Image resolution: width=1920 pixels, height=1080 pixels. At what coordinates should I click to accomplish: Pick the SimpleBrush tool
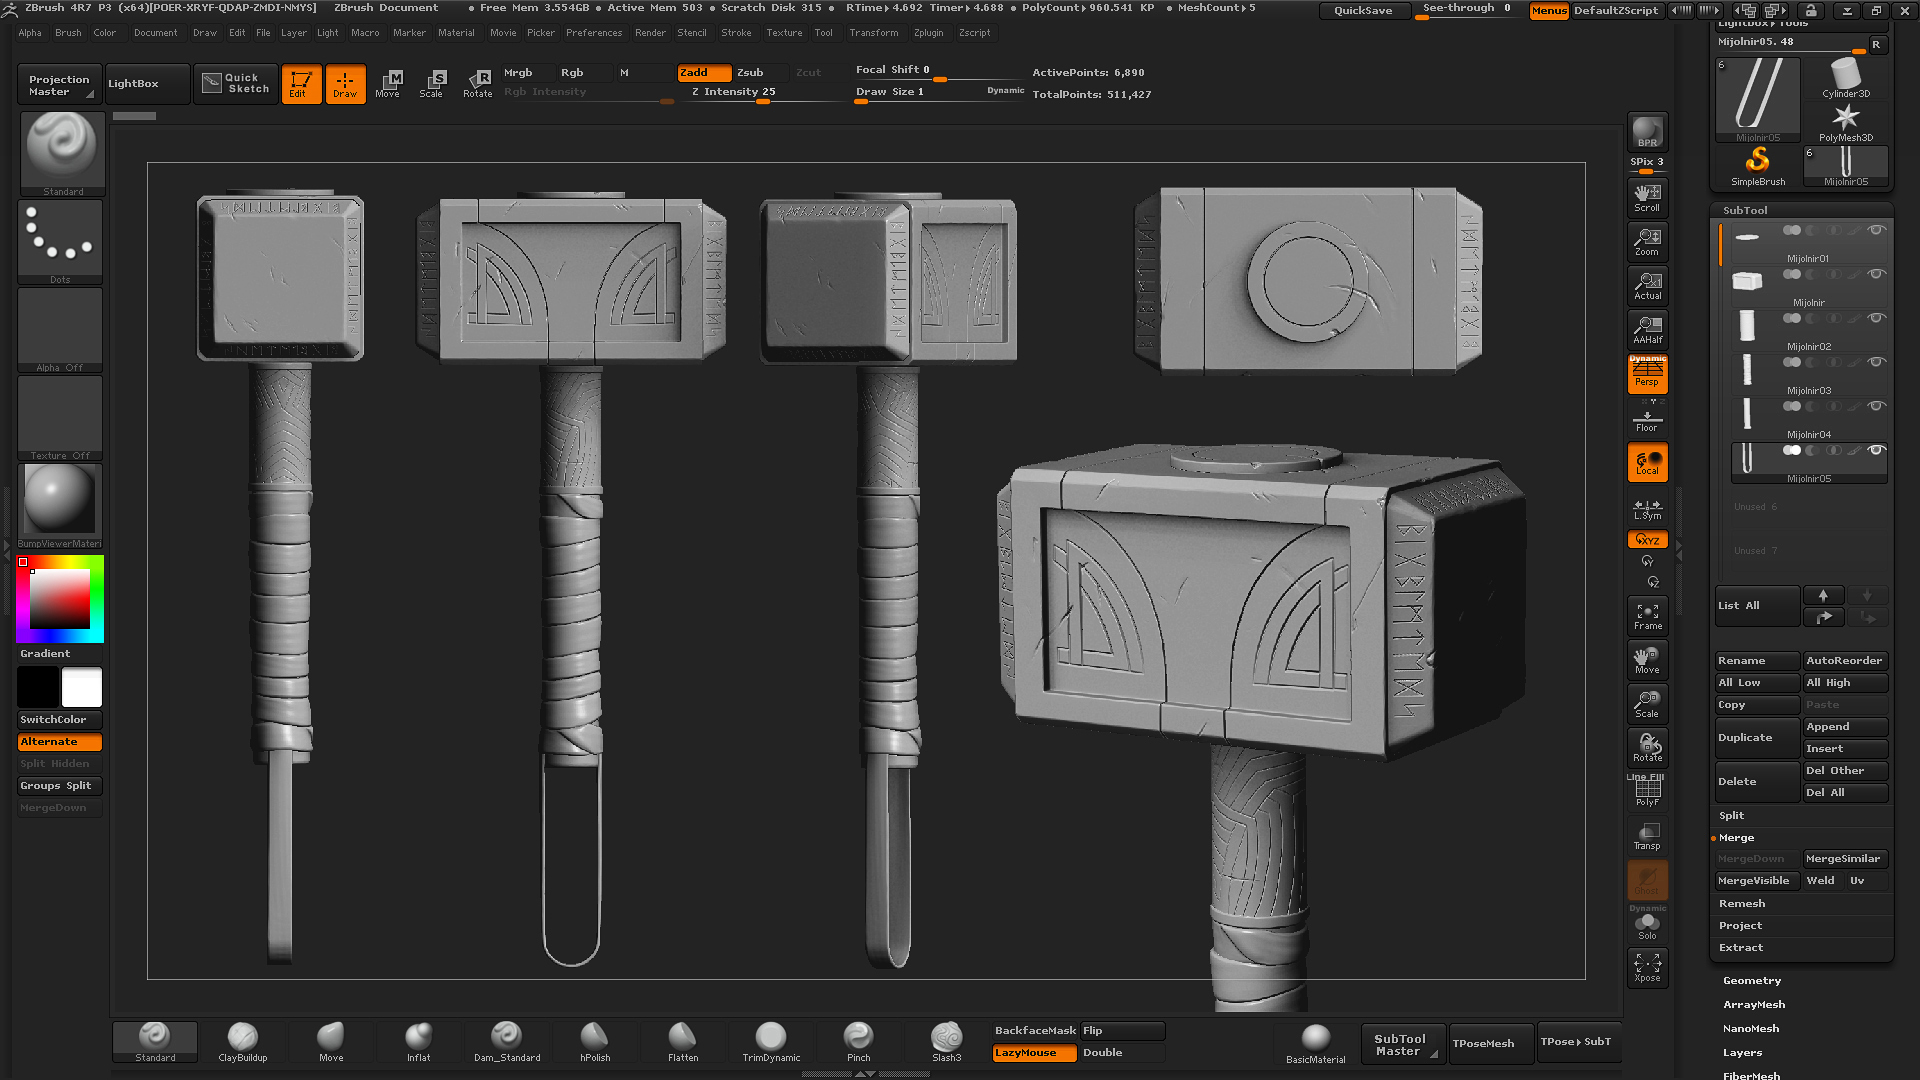click(1758, 166)
